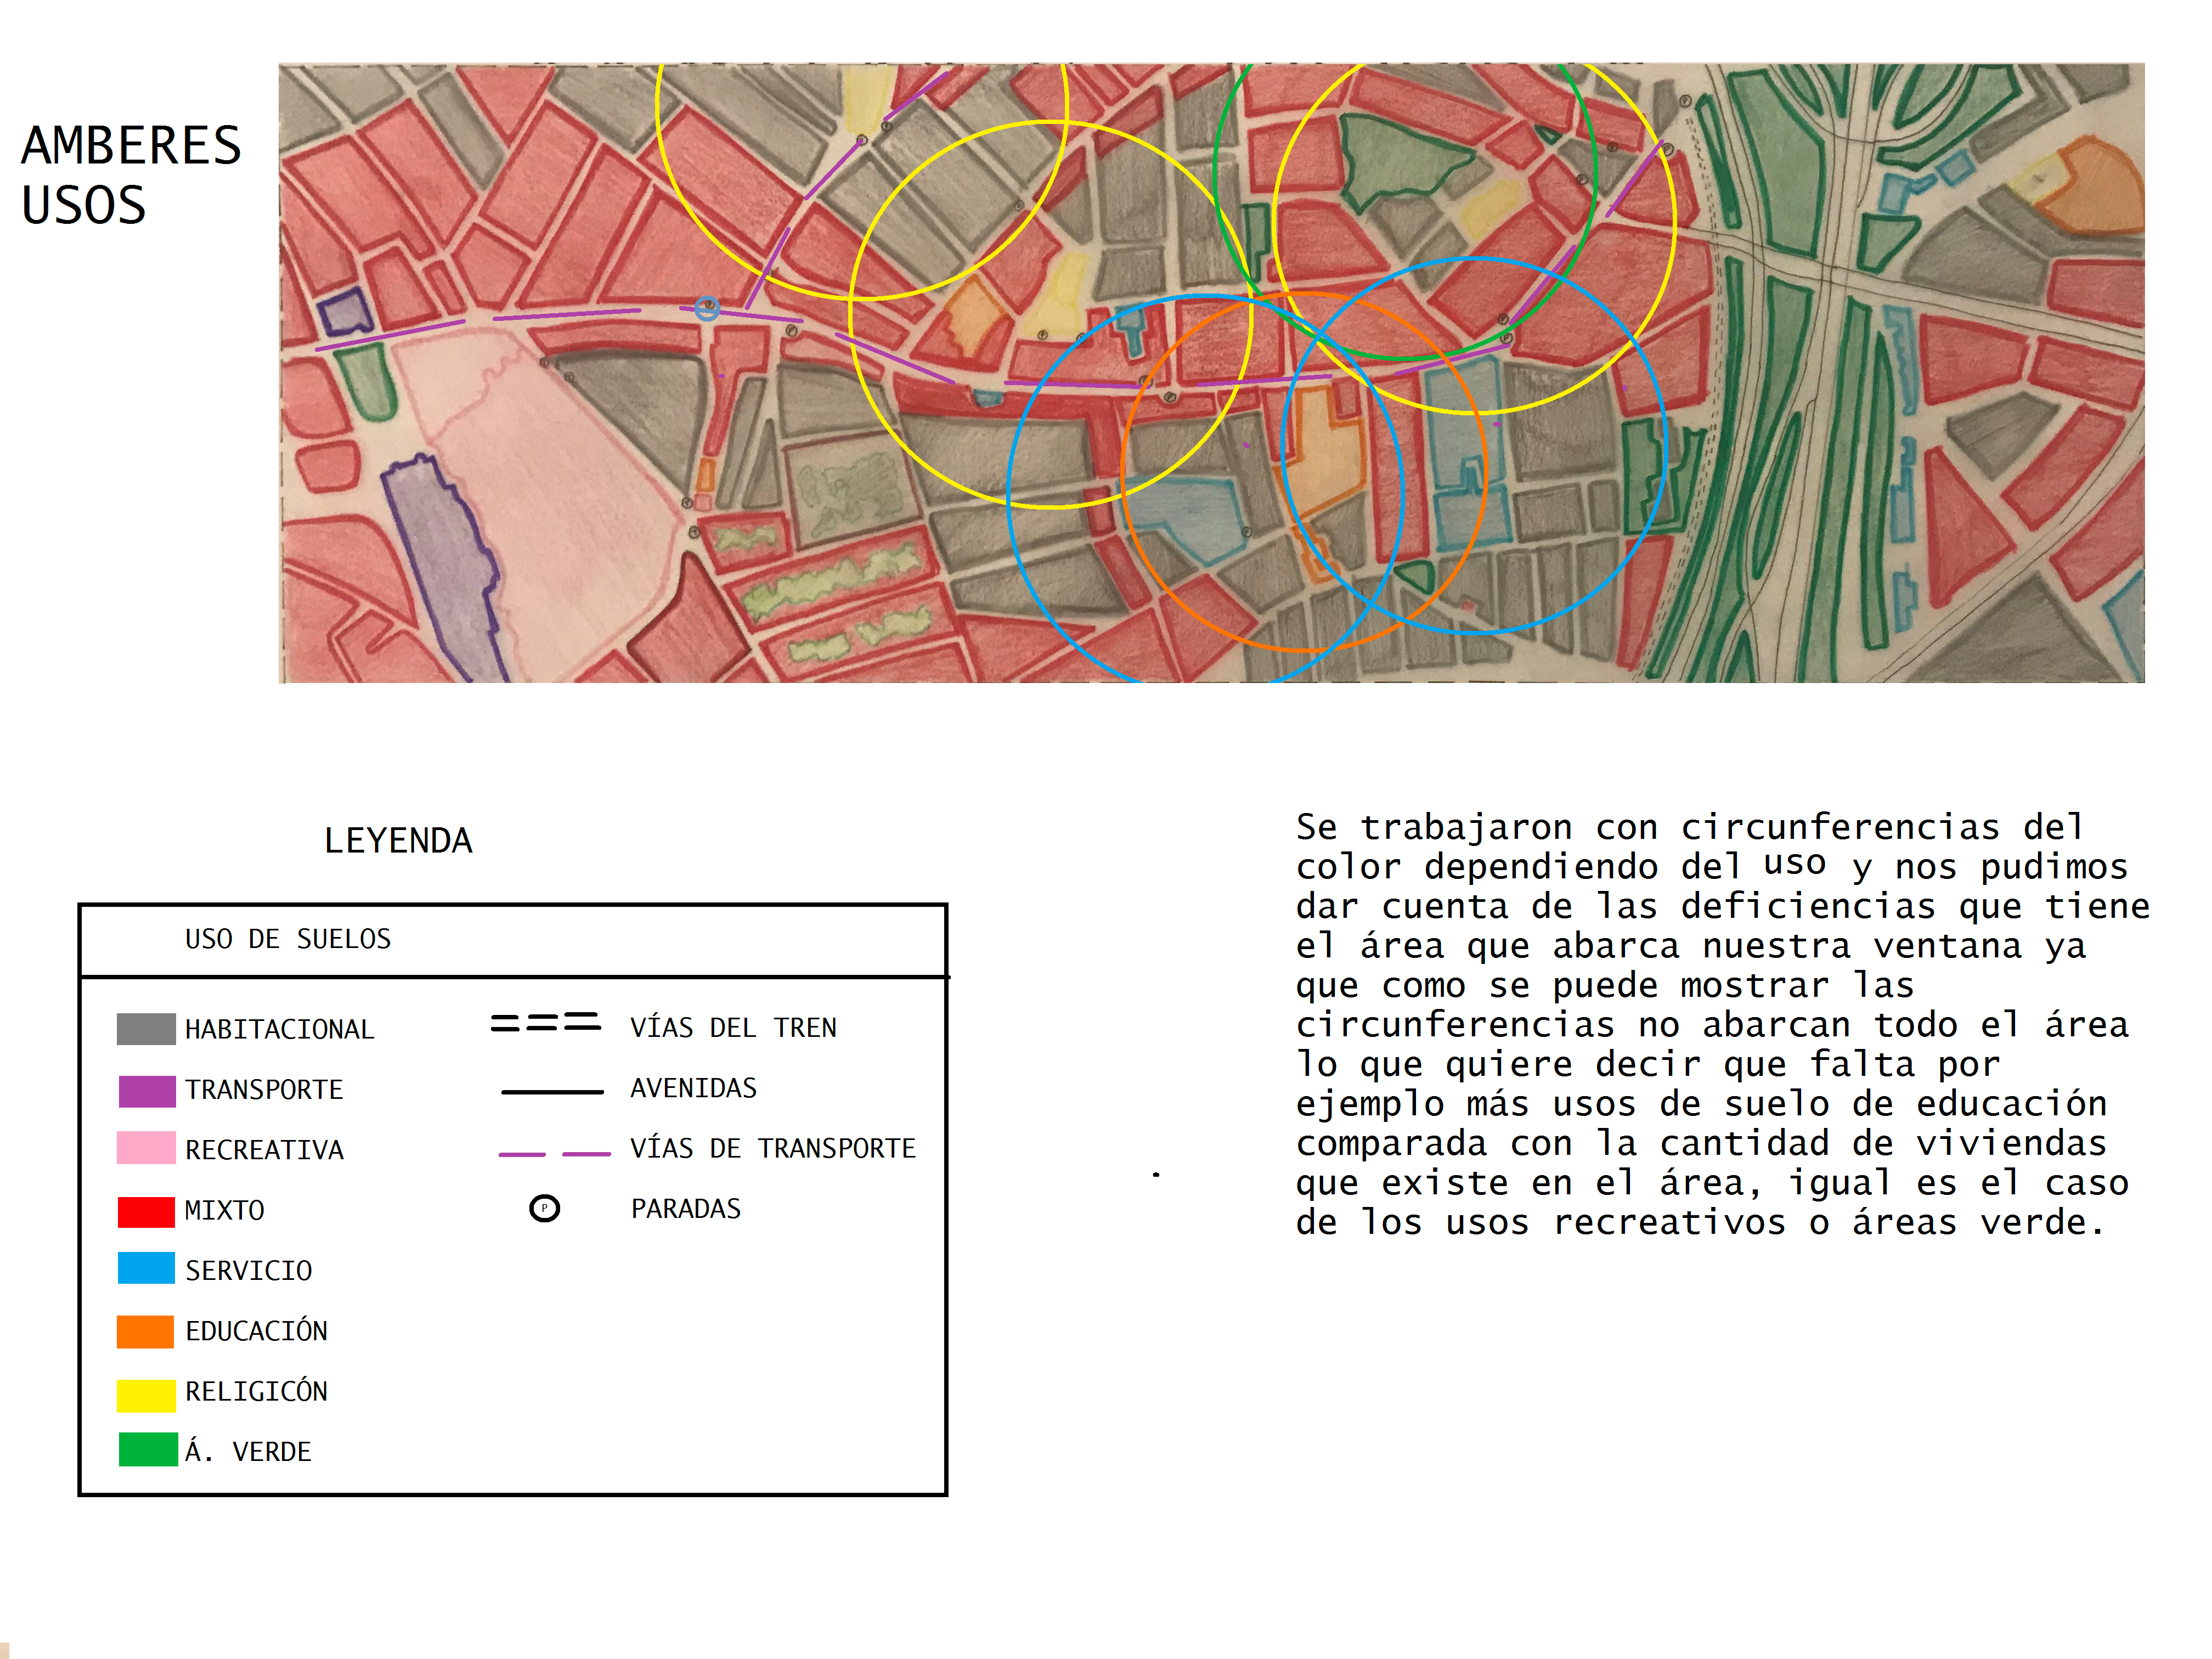This screenshot has width=2212, height=1659.
Task: Click the SERVICIO label
Action: tap(248, 1271)
